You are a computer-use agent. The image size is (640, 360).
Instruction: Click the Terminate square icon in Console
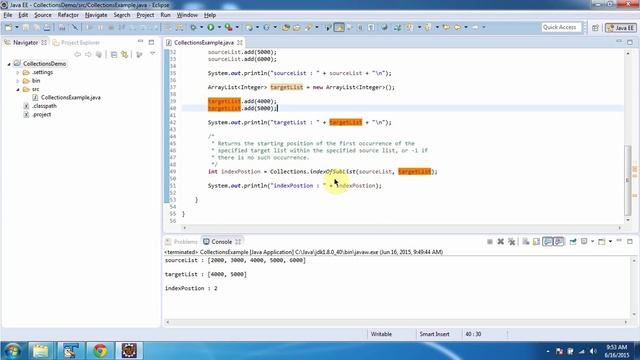click(489, 242)
